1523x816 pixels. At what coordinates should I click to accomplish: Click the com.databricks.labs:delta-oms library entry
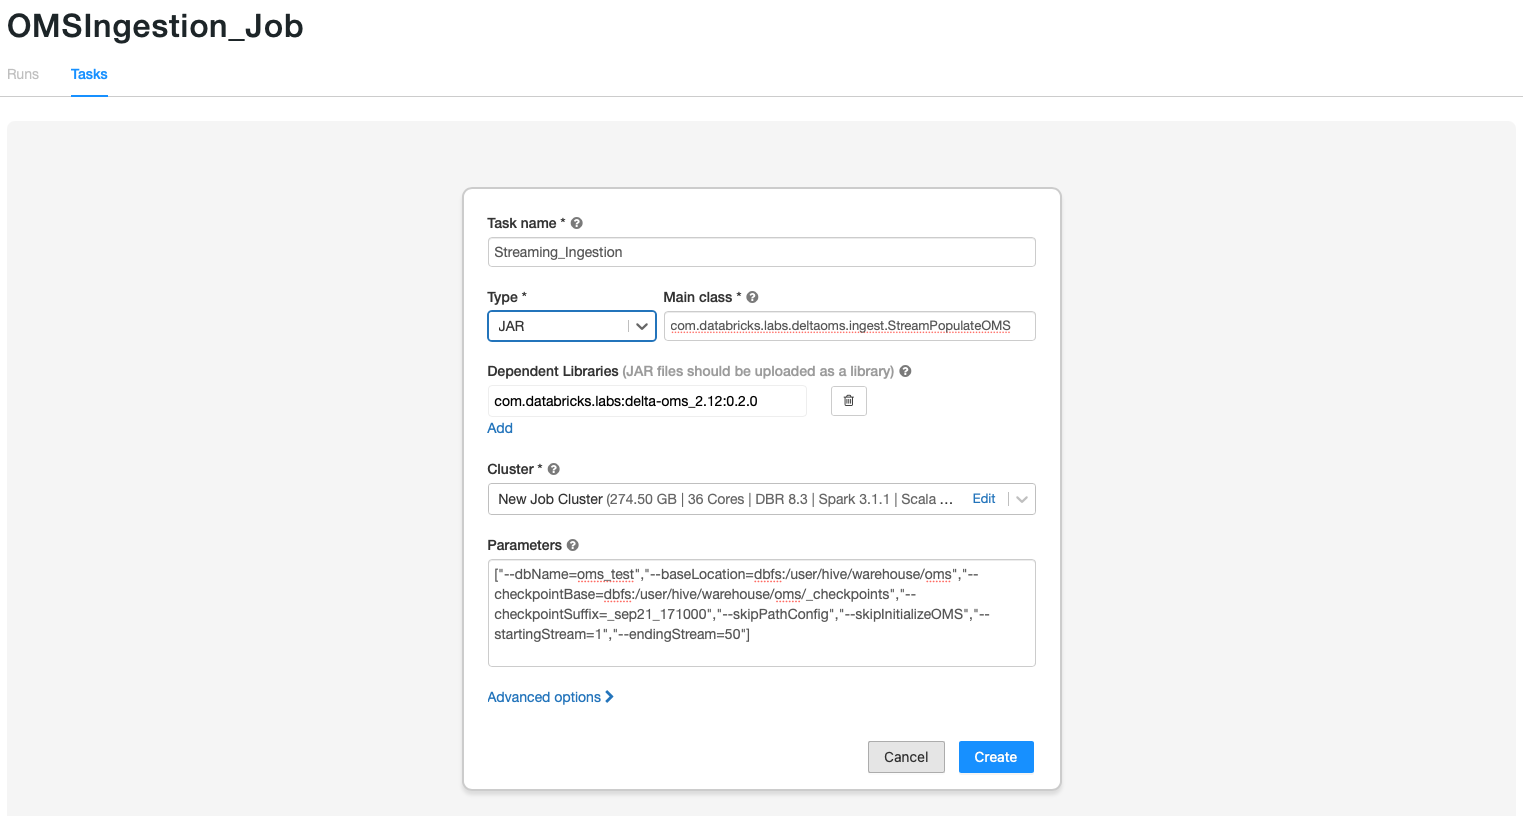[647, 401]
